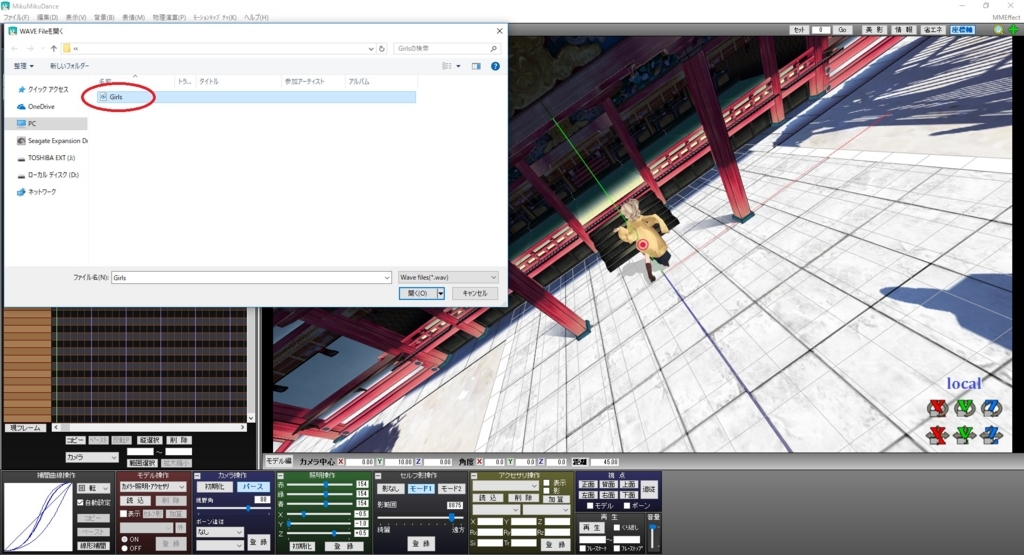Open the Help (ヘルプ) menu

click(x=256, y=18)
